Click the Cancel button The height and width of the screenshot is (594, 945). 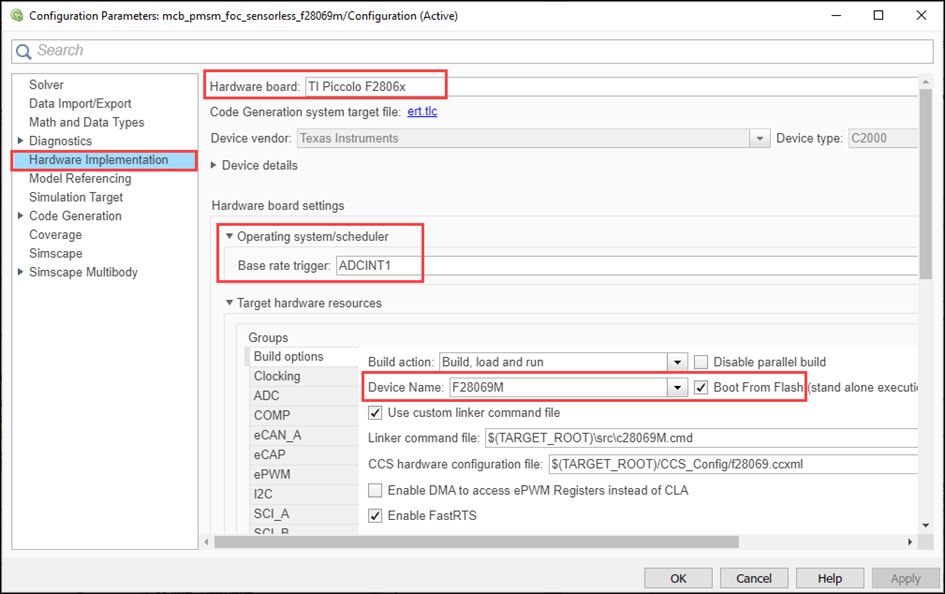754,578
